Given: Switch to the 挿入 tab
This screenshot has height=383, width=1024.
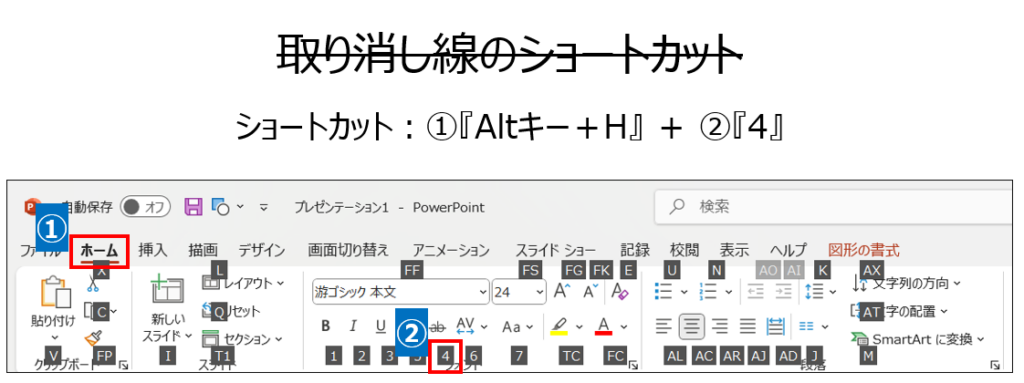Looking at the screenshot, I should (153, 250).
